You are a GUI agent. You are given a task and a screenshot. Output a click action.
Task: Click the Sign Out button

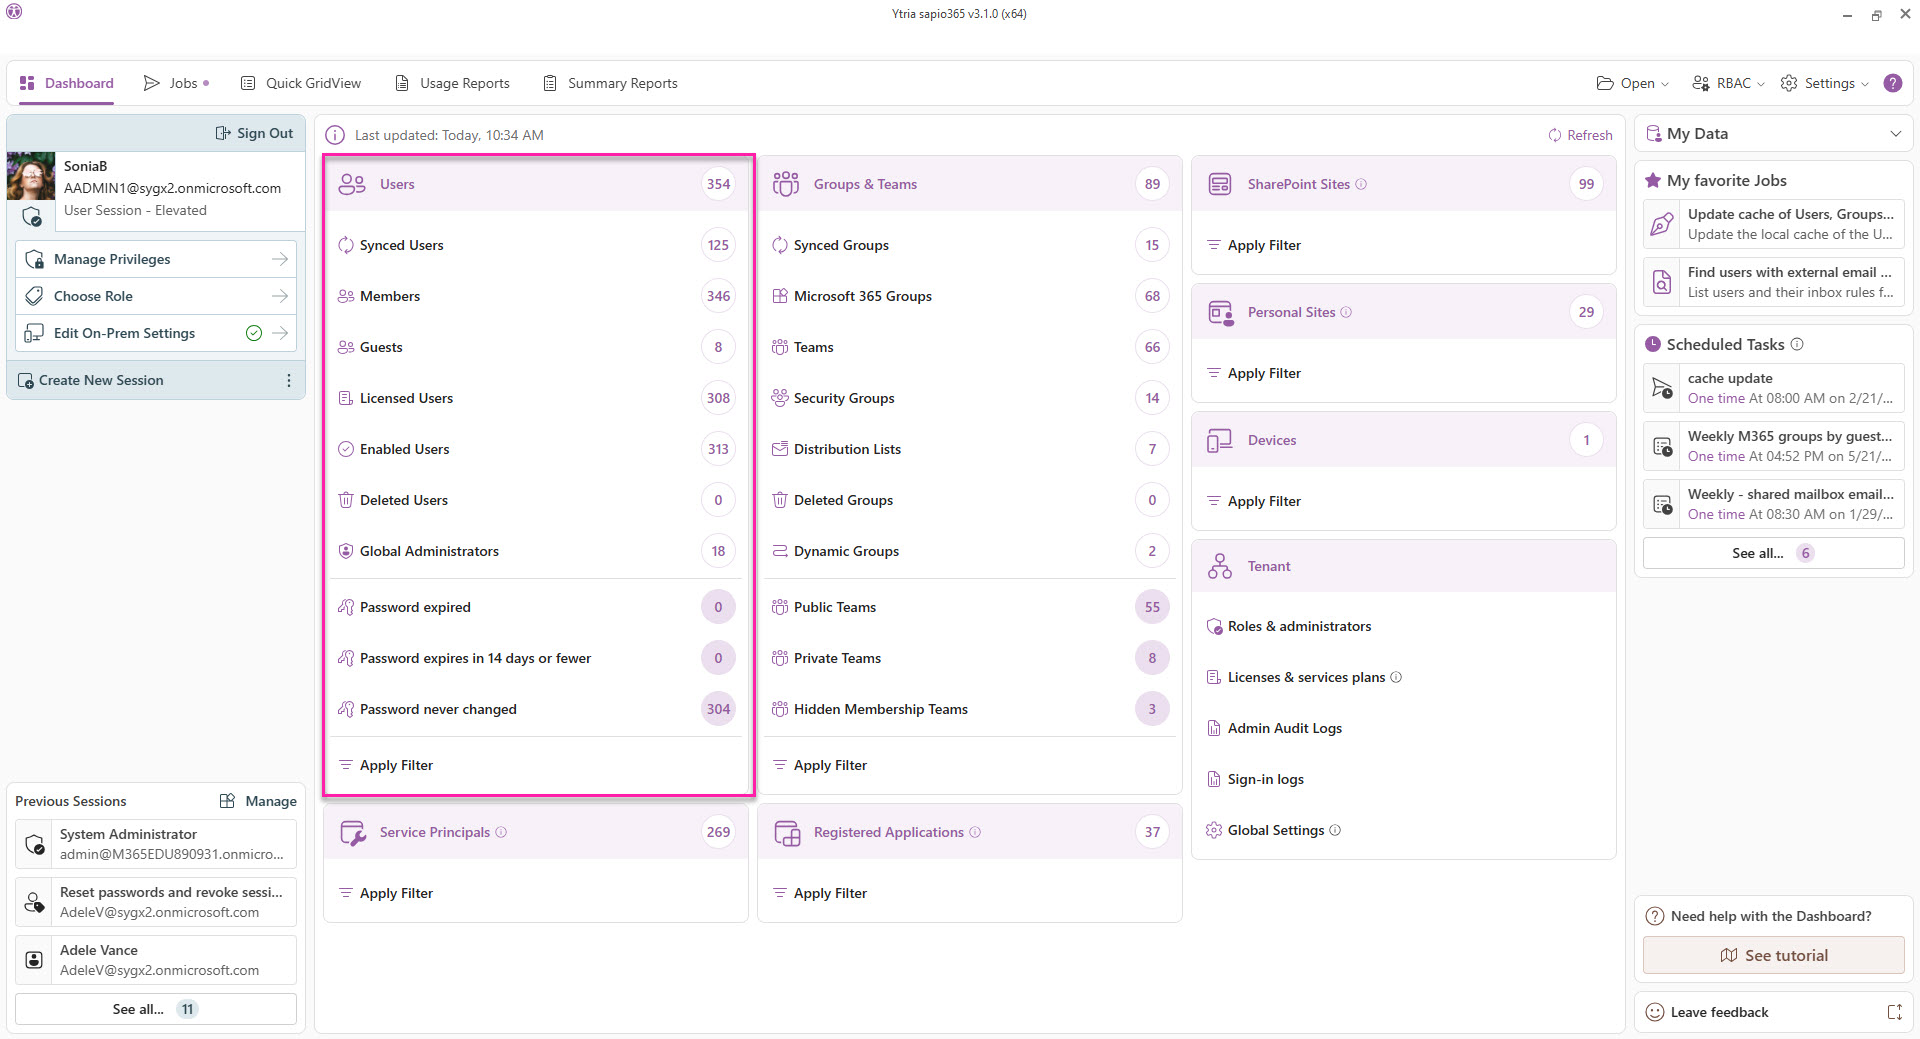pos(255,133)
